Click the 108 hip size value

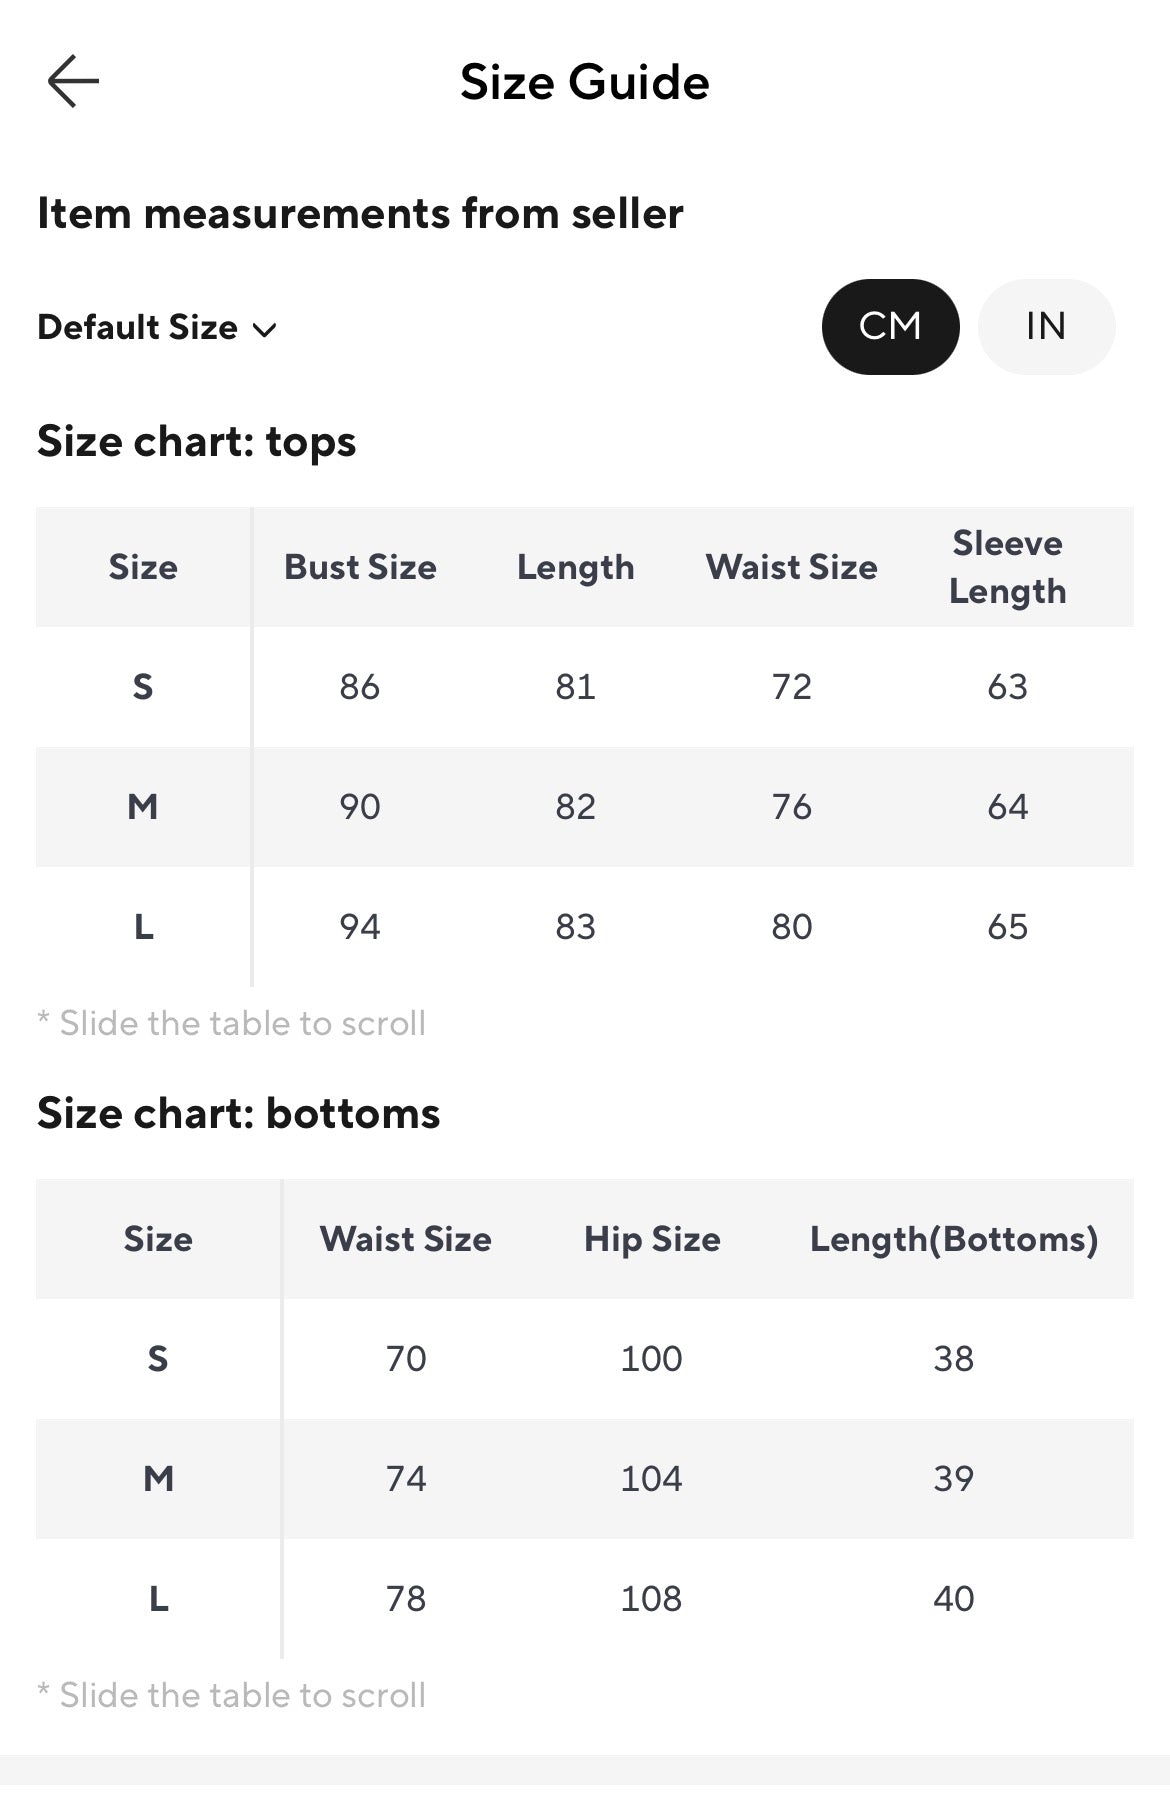coord(651,1599)
